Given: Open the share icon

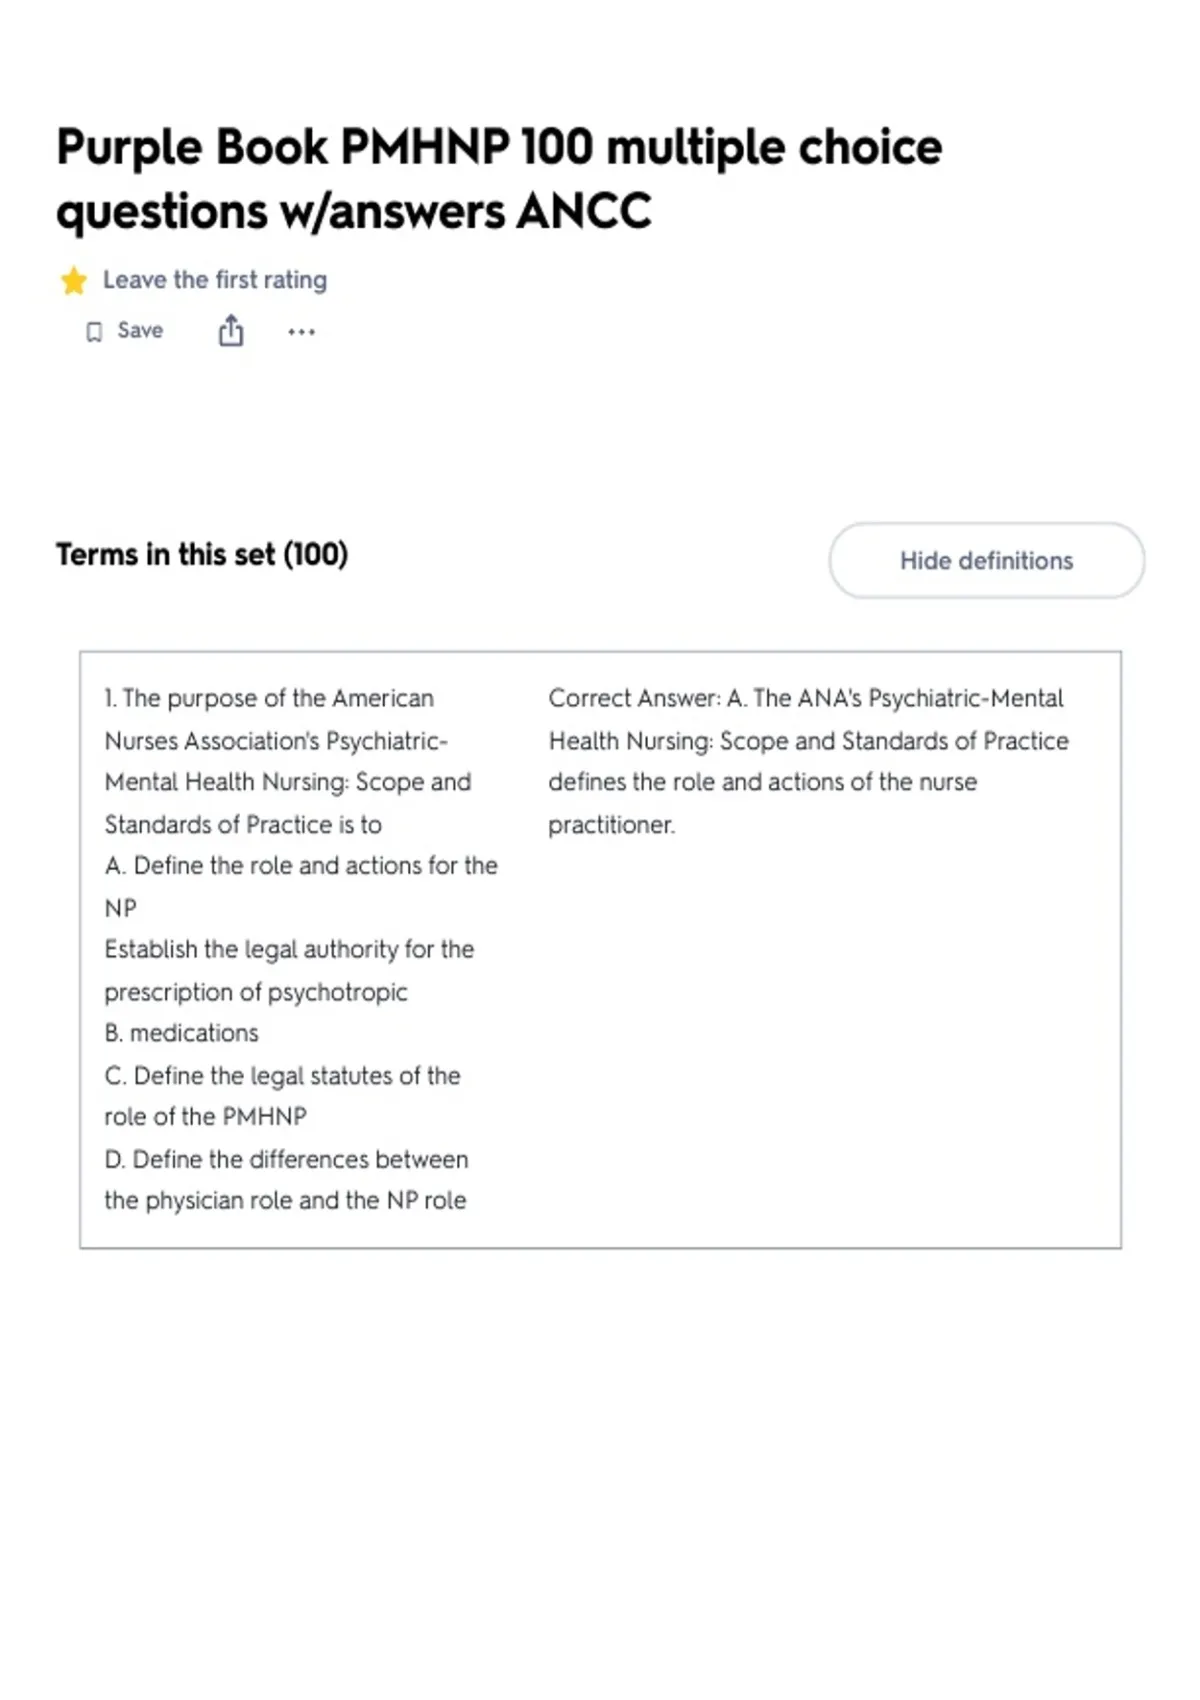Looking at the screenshot, I should (x=231, y=330).
